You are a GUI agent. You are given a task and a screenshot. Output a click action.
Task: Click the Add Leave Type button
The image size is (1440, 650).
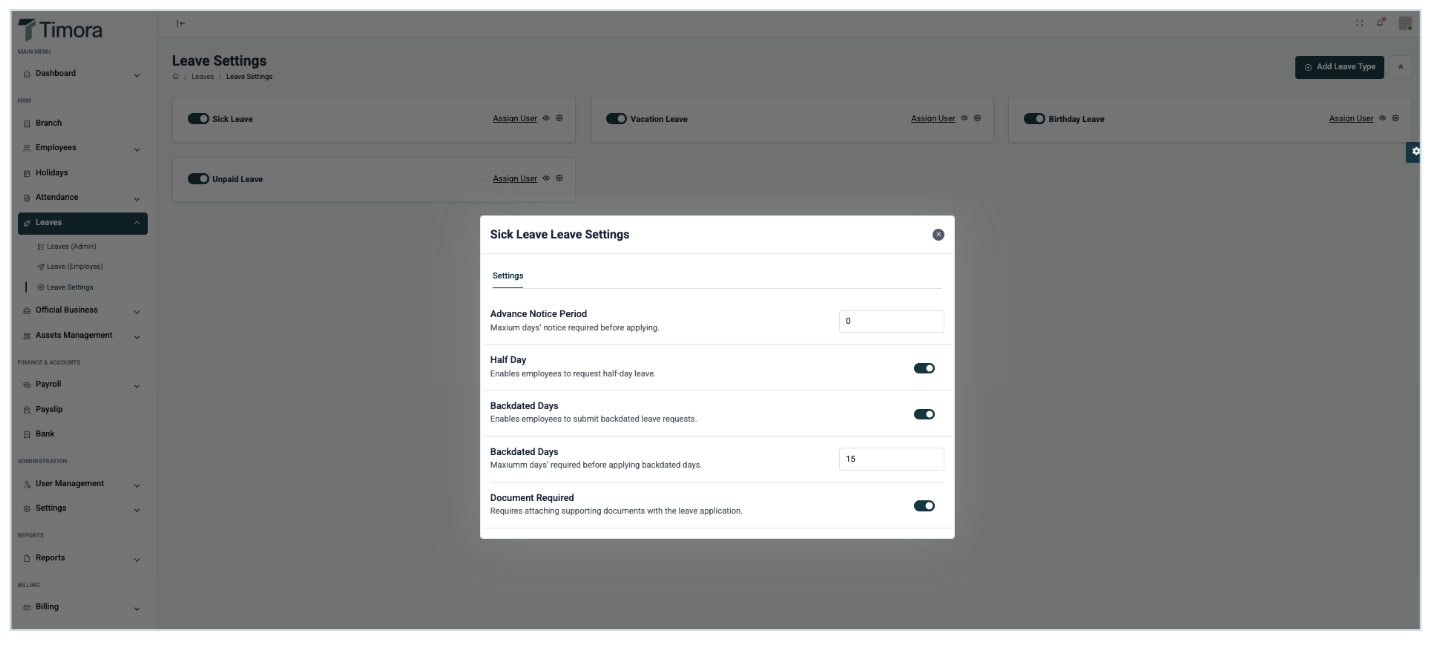click(1339, 67)
